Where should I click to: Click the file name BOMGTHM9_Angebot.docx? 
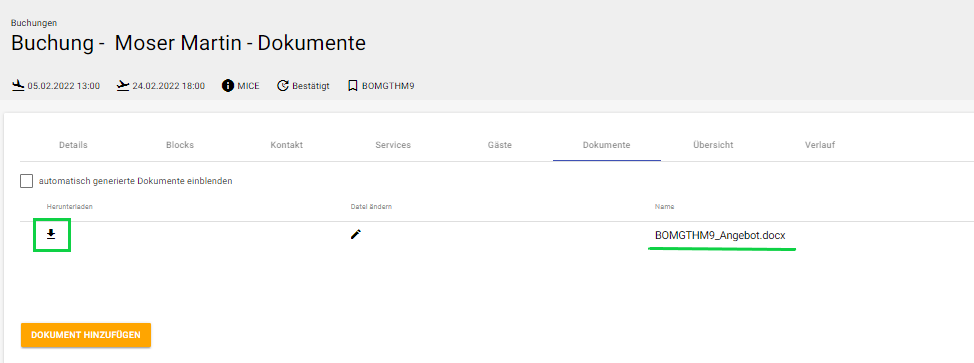pyautogui.click(x=720, y=236)
